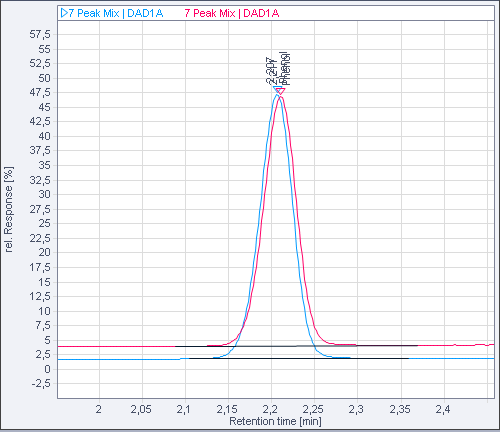This screenshot has height=432, width=500.
Task: Select the blue '7 Peak Mix | DAD1A' legend entry
Action: click(116, 13)
